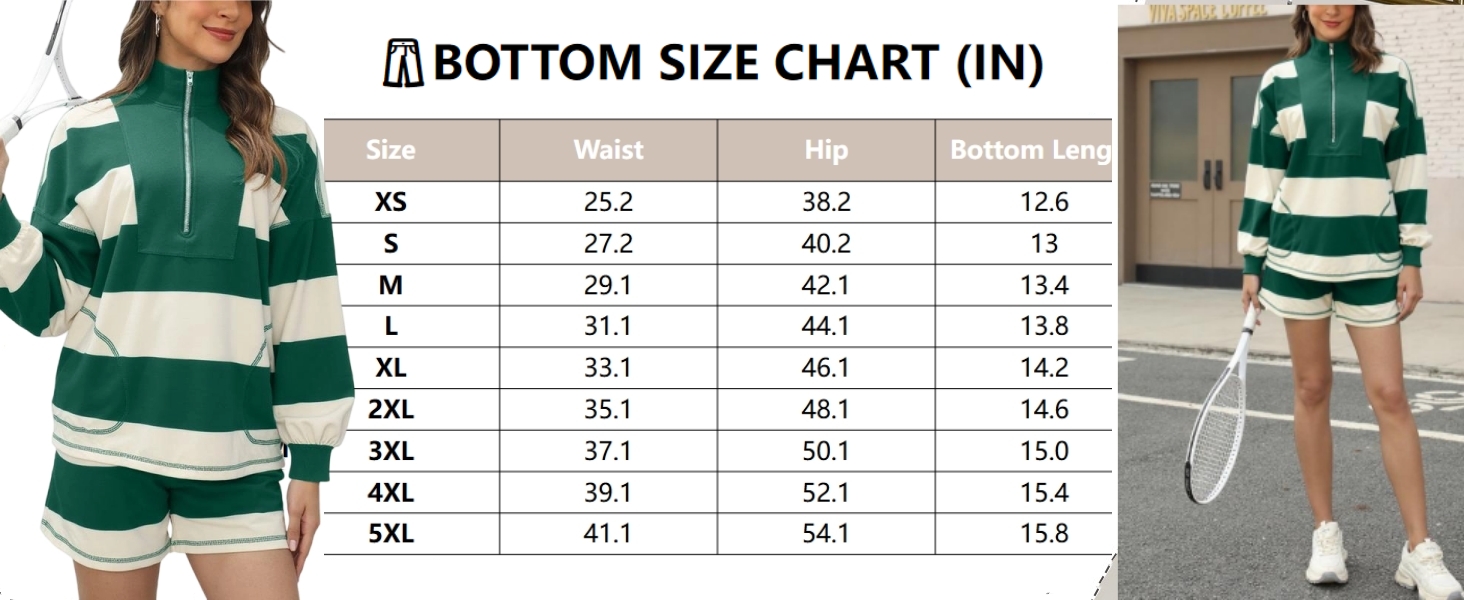Image resolution: width=1464 pixels, height=600 pixels.
Task: Click the 13.8 bottom length value
Action: click(x=1044, y=327)
